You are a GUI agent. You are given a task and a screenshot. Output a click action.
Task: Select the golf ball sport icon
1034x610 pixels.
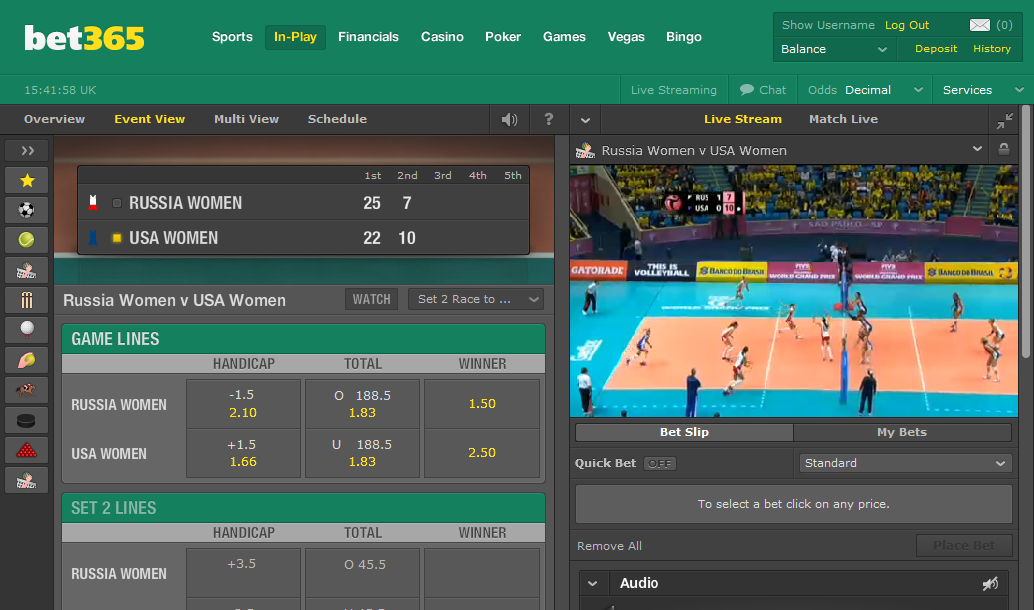point(27,329)
